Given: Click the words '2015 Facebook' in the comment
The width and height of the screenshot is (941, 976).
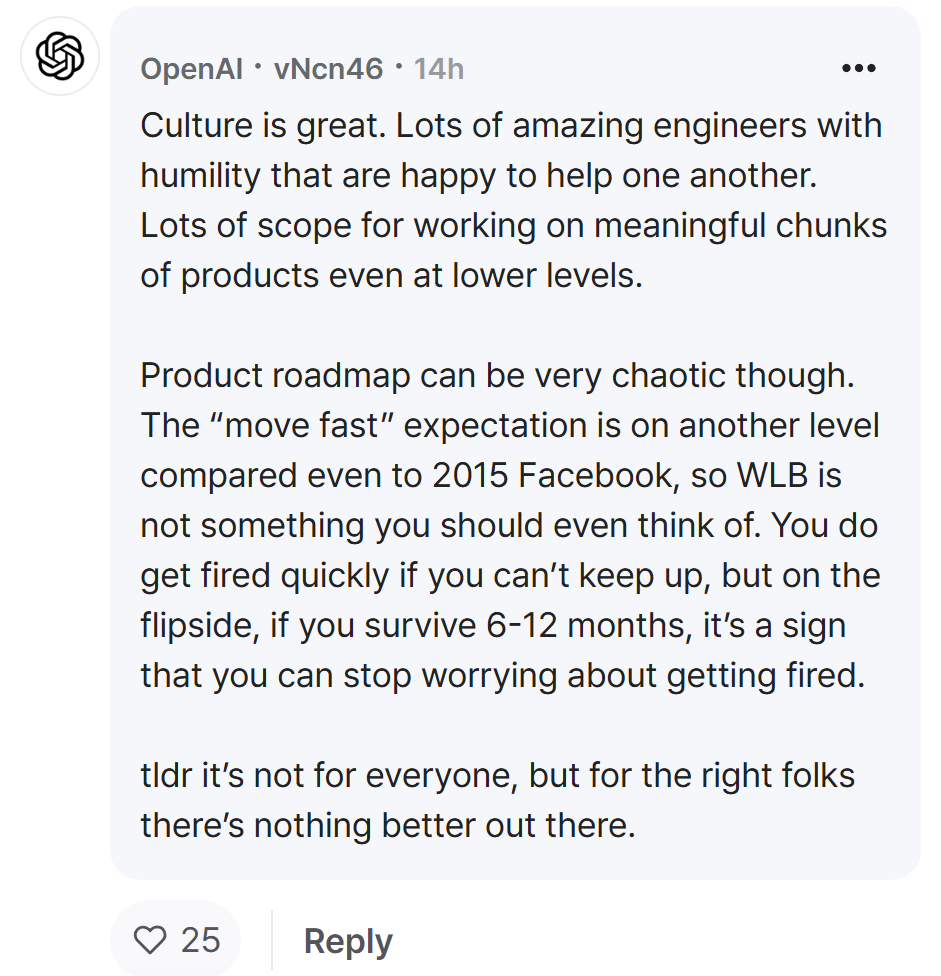Looking at the screenshot, I should pyautogui.click(x=553, y=476).
